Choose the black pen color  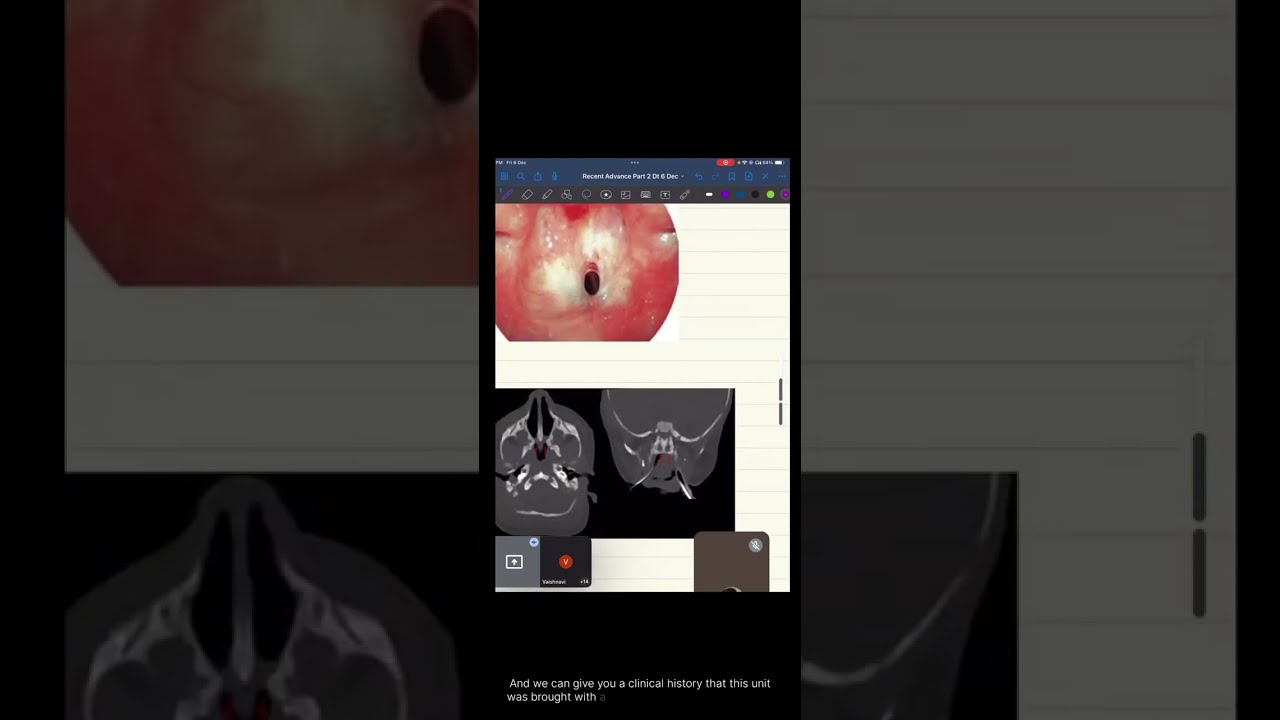click(755, 194)
